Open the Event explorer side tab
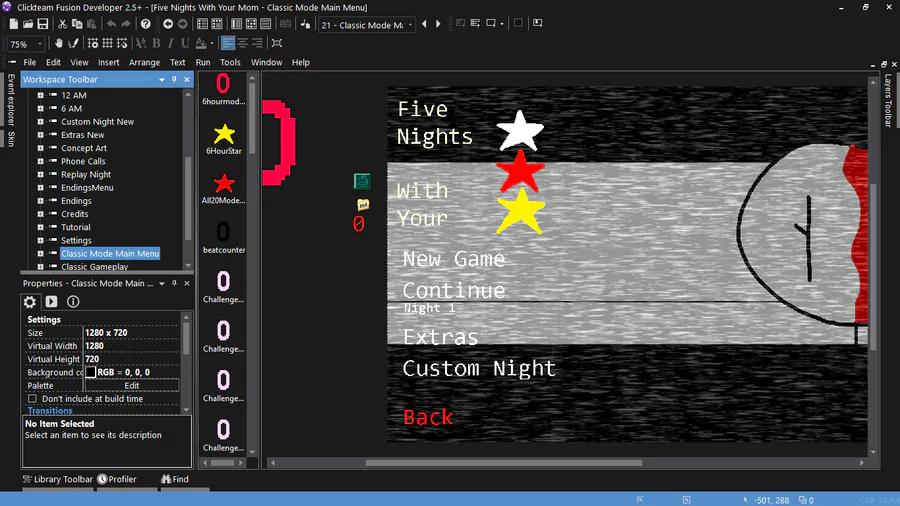This screenshot has height=506, width=900. tap(10, 100)
